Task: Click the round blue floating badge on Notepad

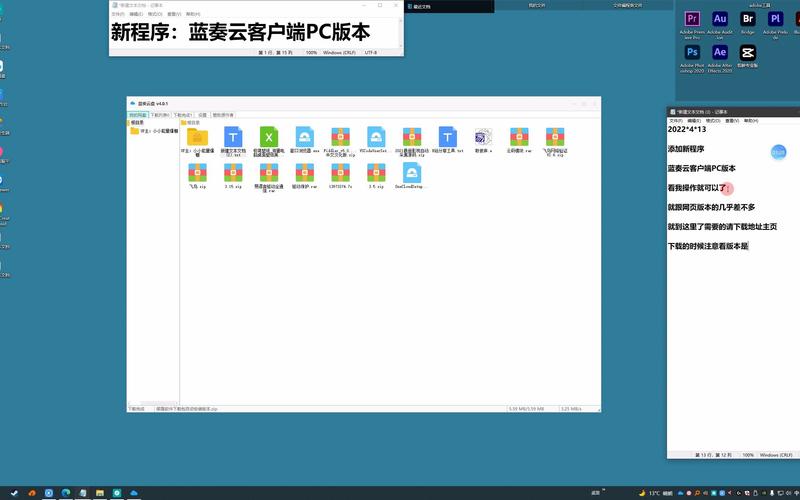Action: click(778, 152)
